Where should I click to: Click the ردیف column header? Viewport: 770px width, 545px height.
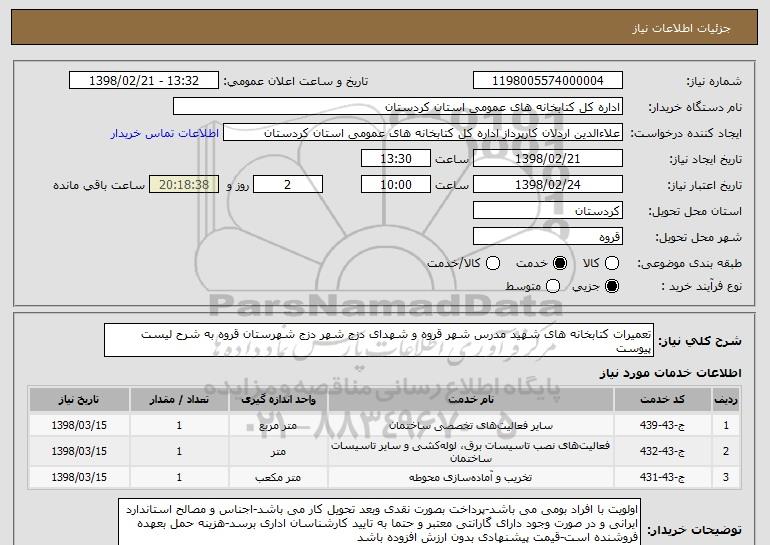tap(726, 400)
